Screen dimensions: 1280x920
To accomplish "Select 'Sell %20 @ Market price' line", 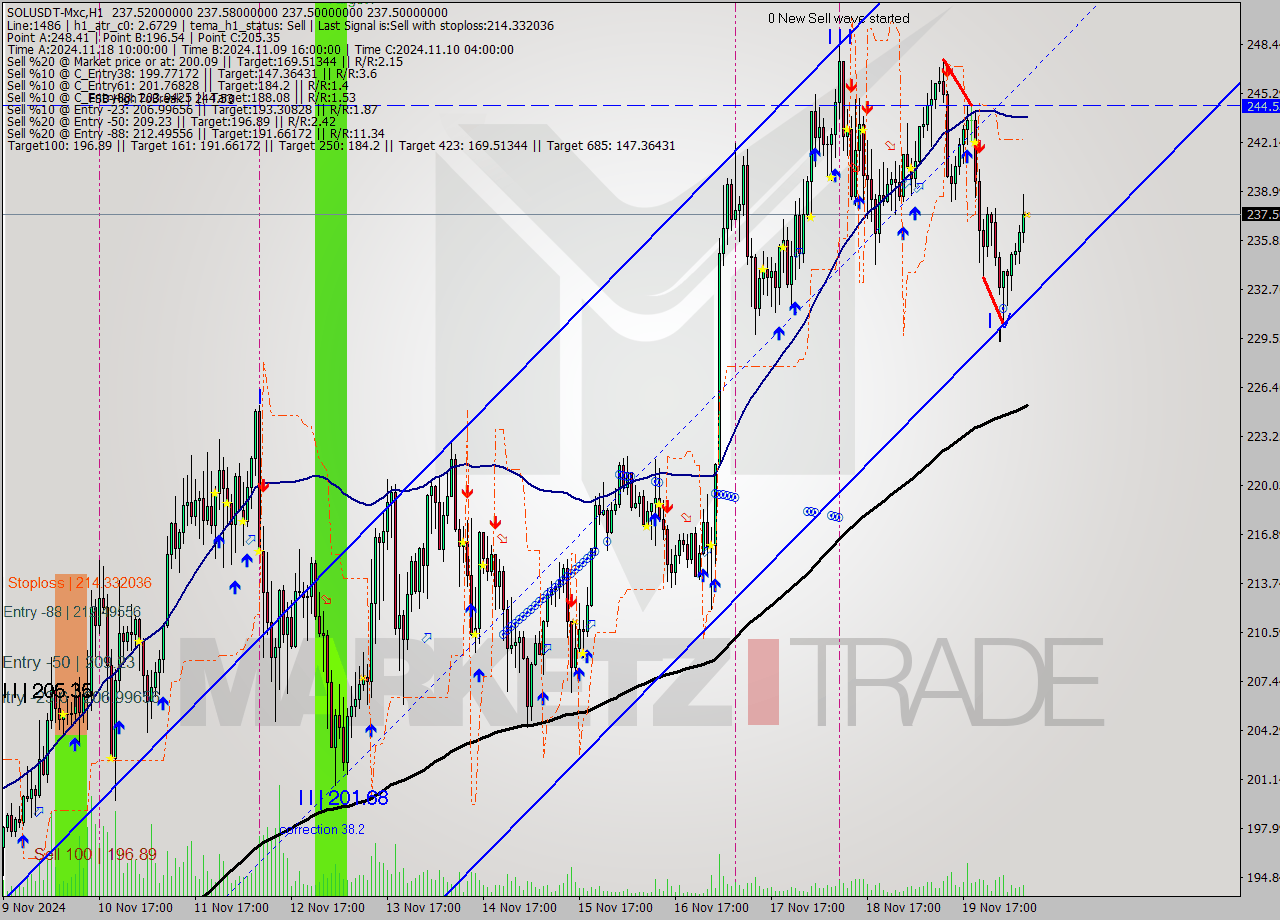I will pos(204,61).
